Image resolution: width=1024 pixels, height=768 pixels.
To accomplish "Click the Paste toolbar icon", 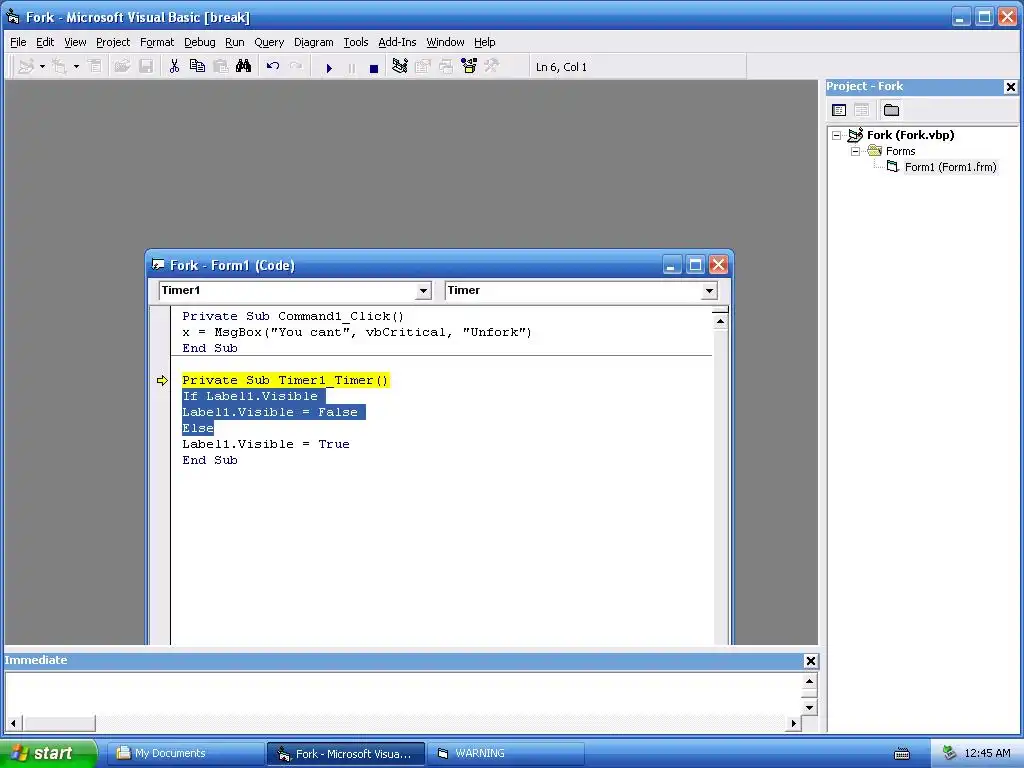I will pos(221,67).
